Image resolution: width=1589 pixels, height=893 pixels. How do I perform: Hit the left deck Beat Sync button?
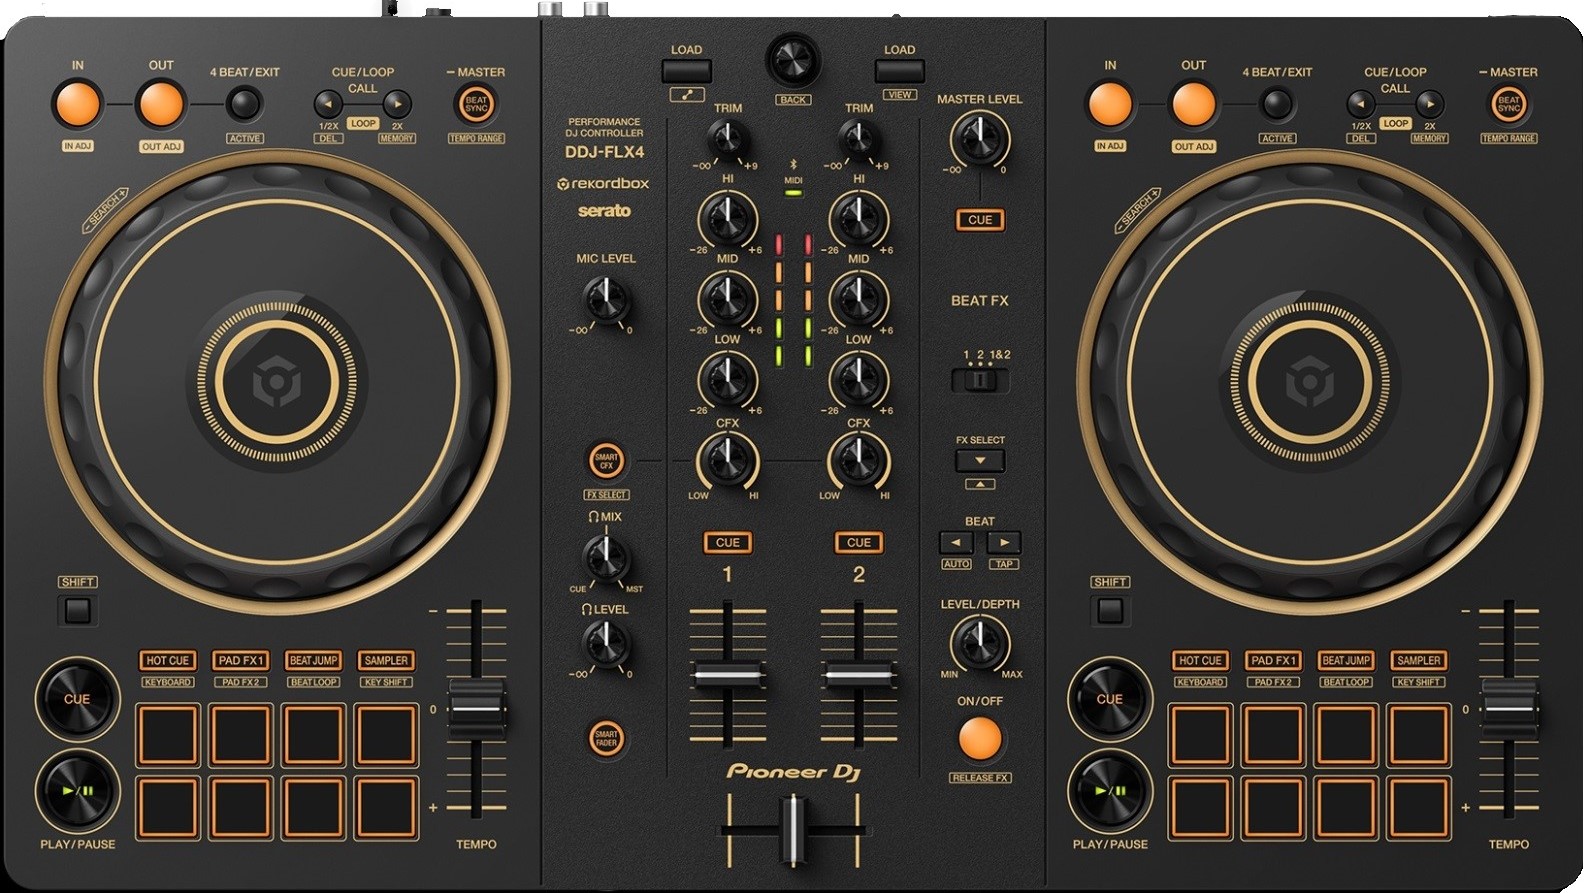(476, 104)
